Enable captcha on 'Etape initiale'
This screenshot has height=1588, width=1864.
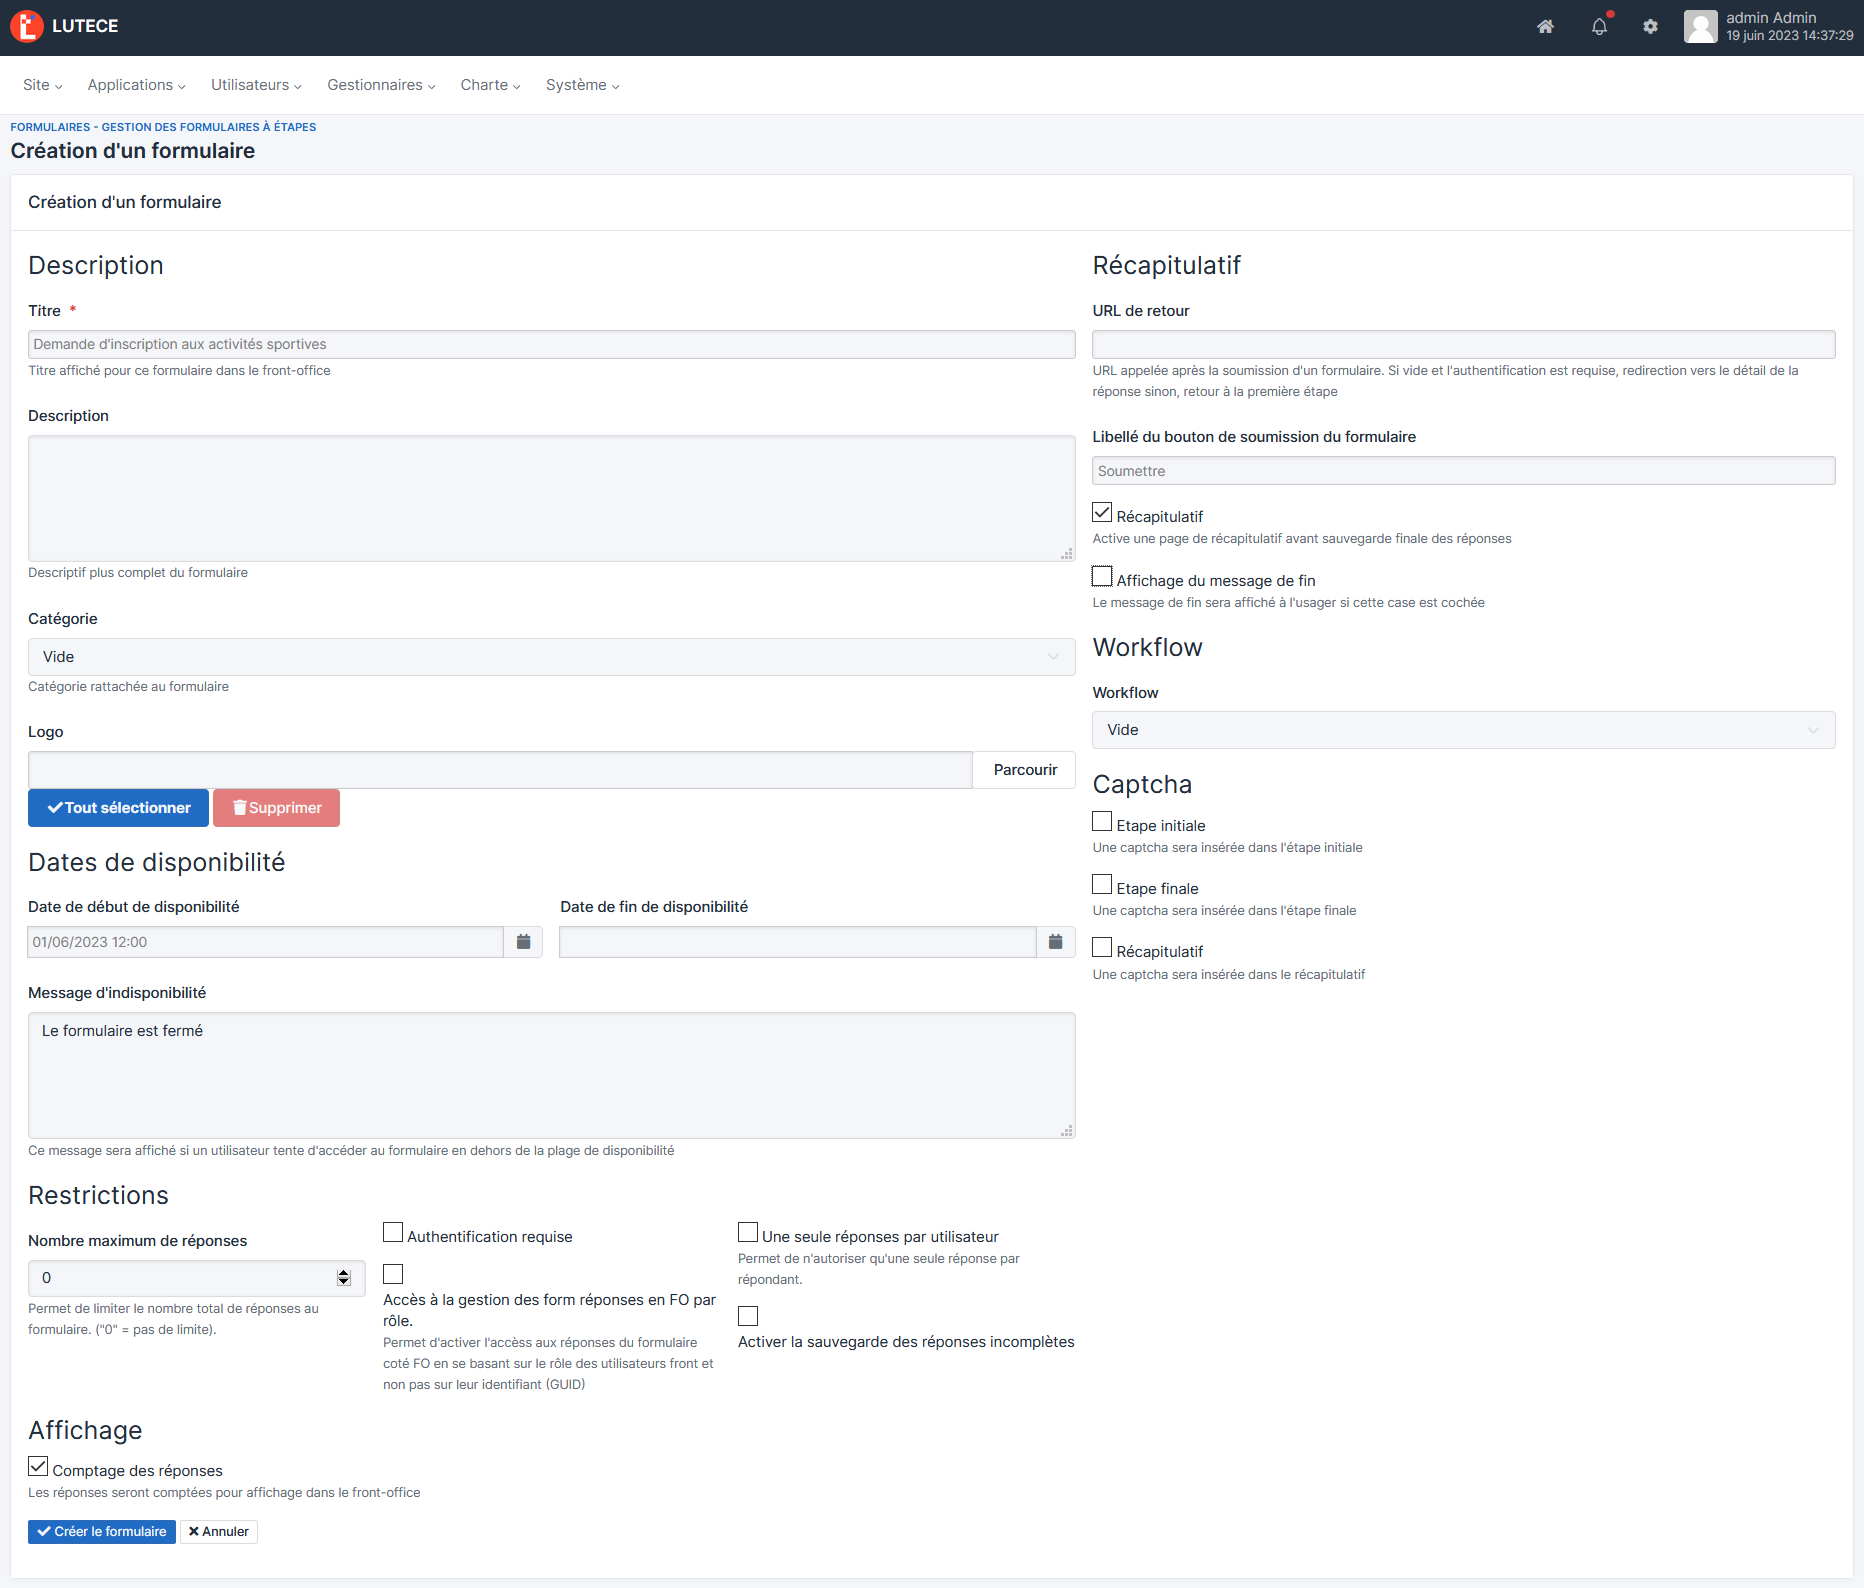pos(1102,822)
